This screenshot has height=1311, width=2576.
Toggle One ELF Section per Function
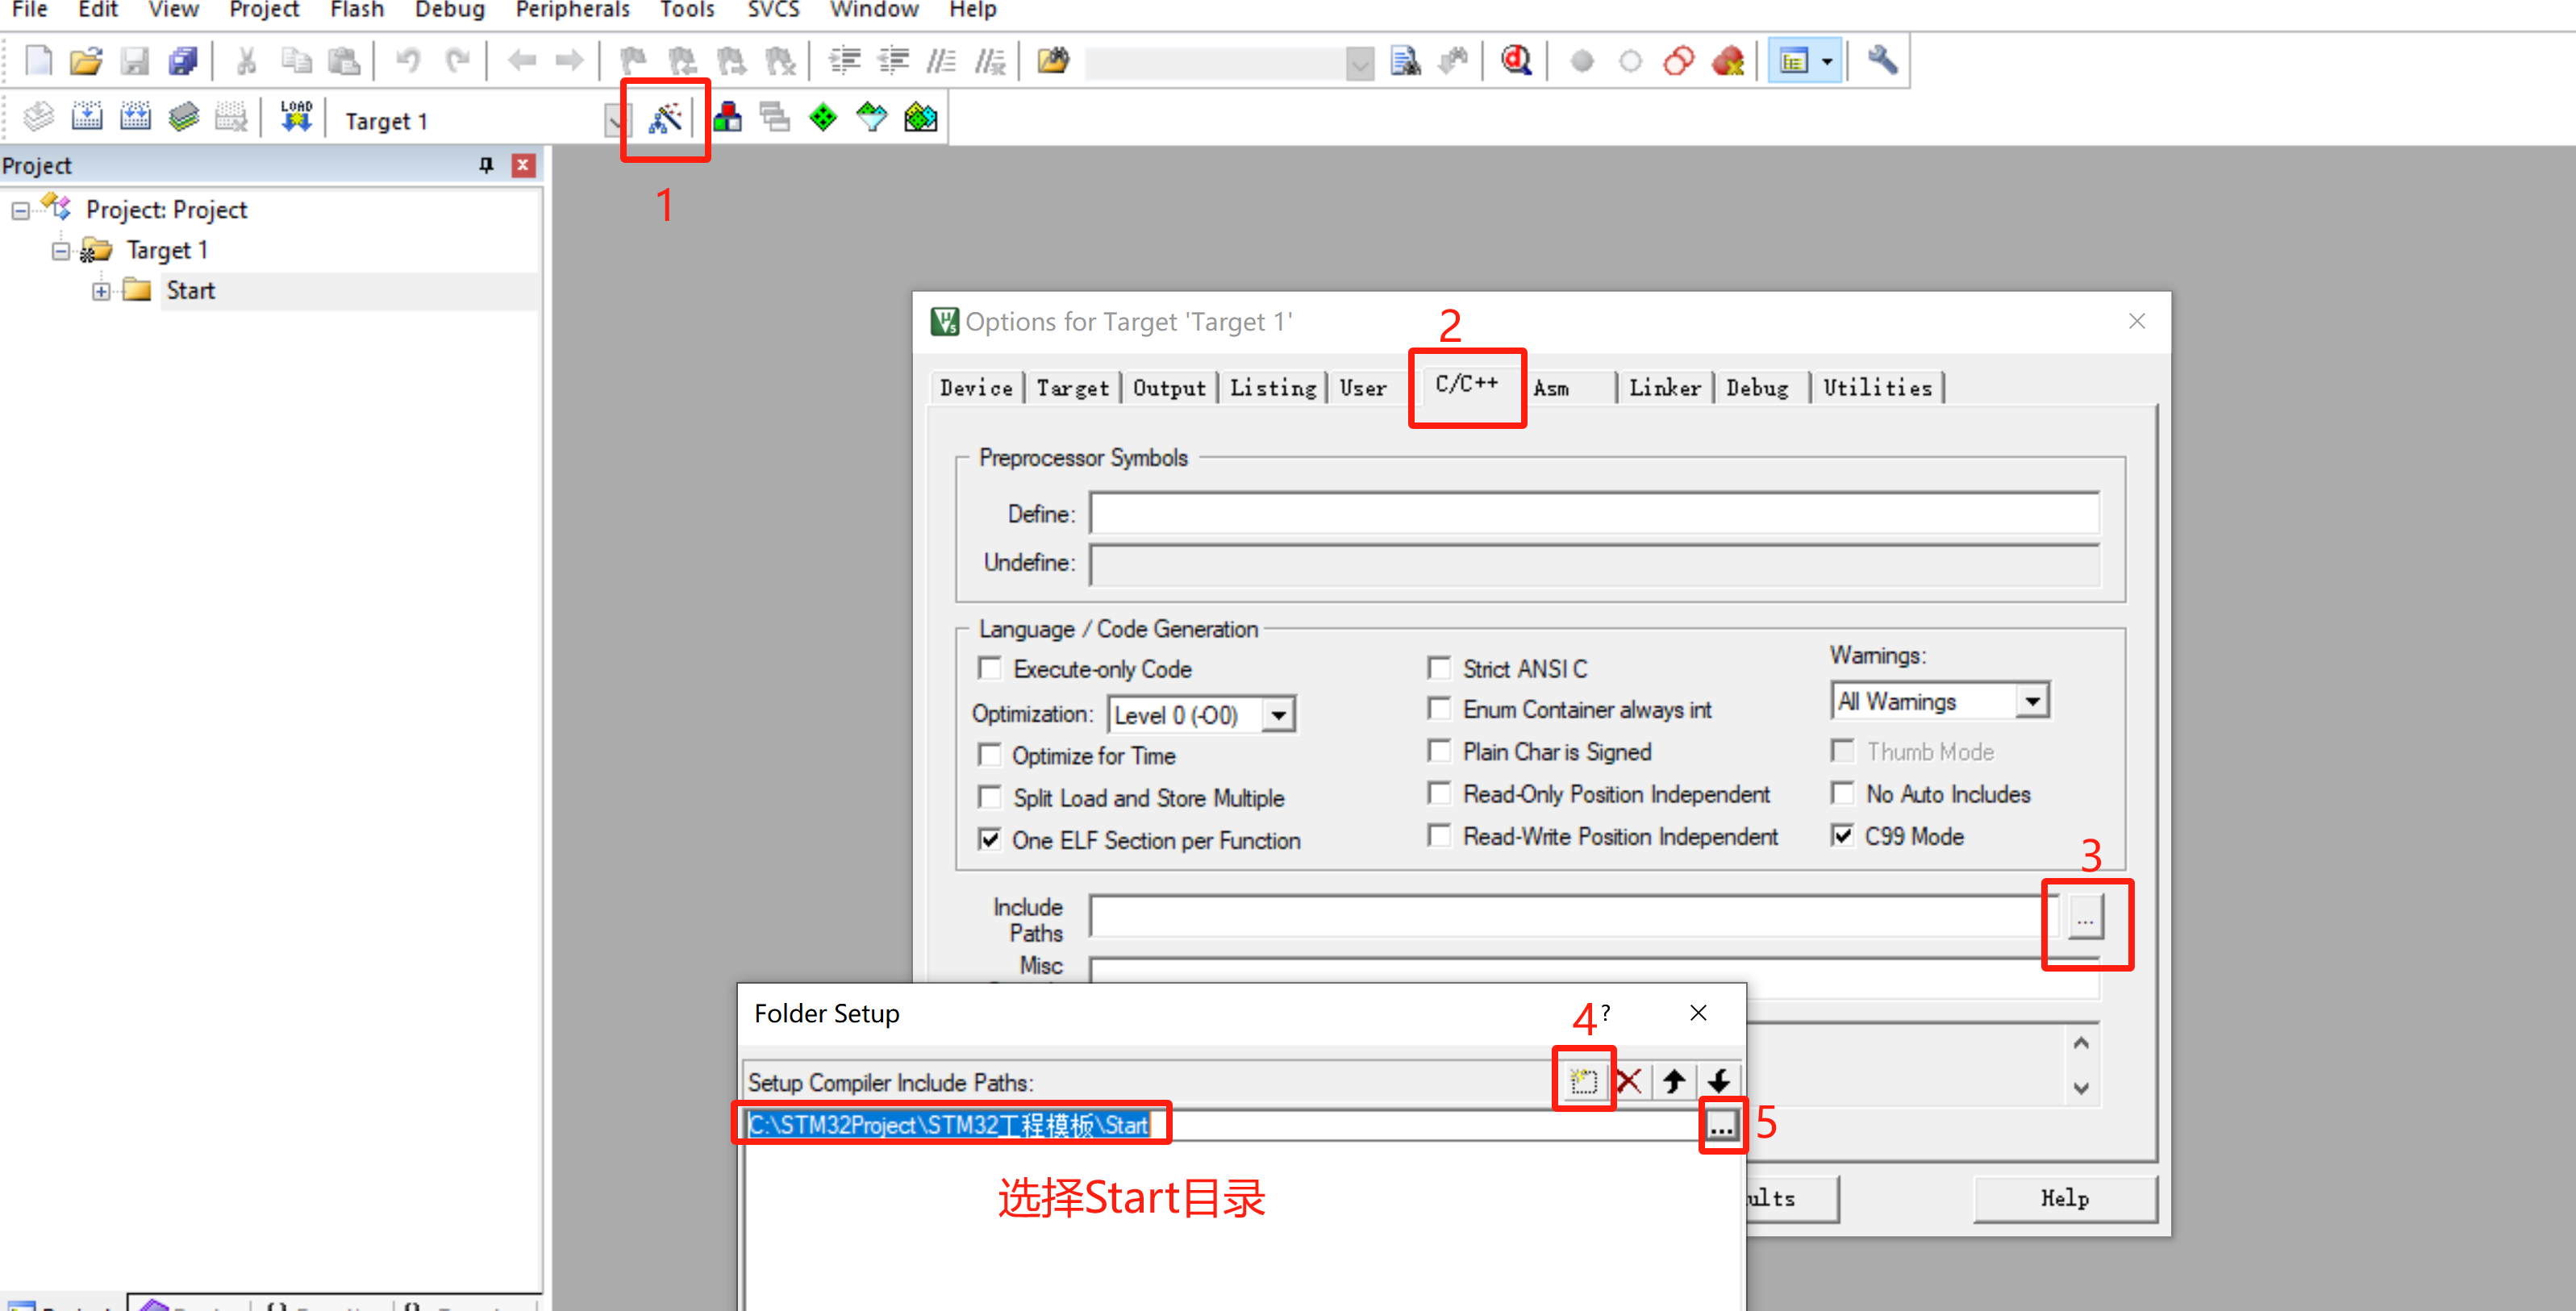click(990, 839)
